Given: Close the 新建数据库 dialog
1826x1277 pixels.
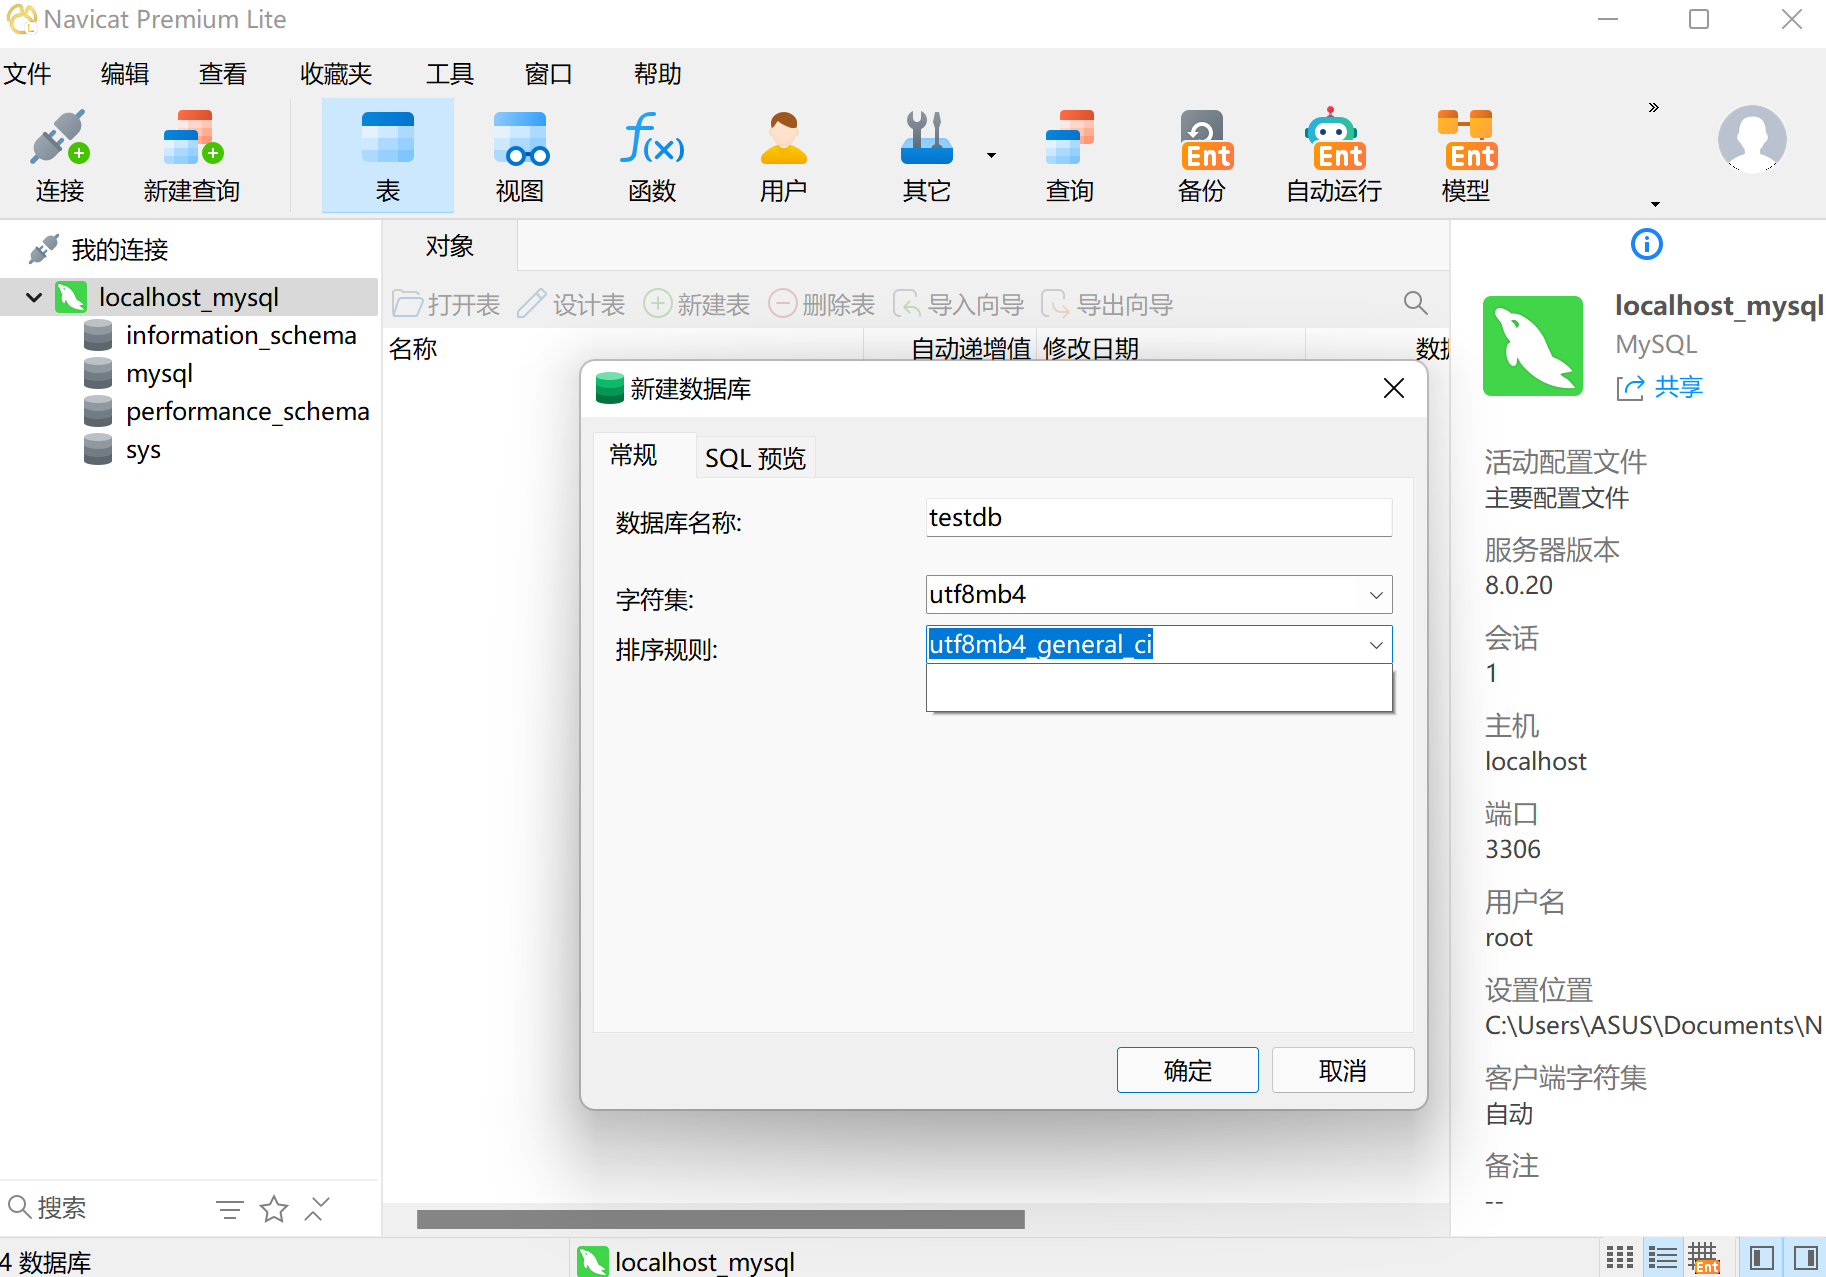Looking at the screenshot, I should point(1394,388).
